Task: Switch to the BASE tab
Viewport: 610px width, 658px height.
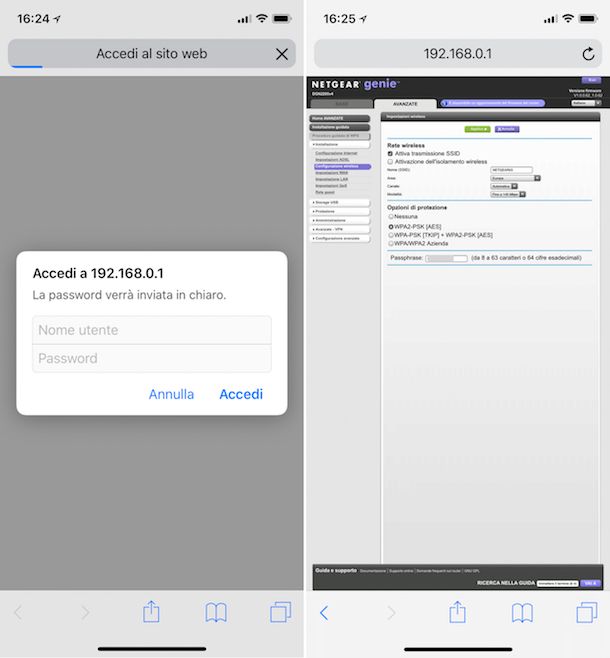Action: coord(341,104)
